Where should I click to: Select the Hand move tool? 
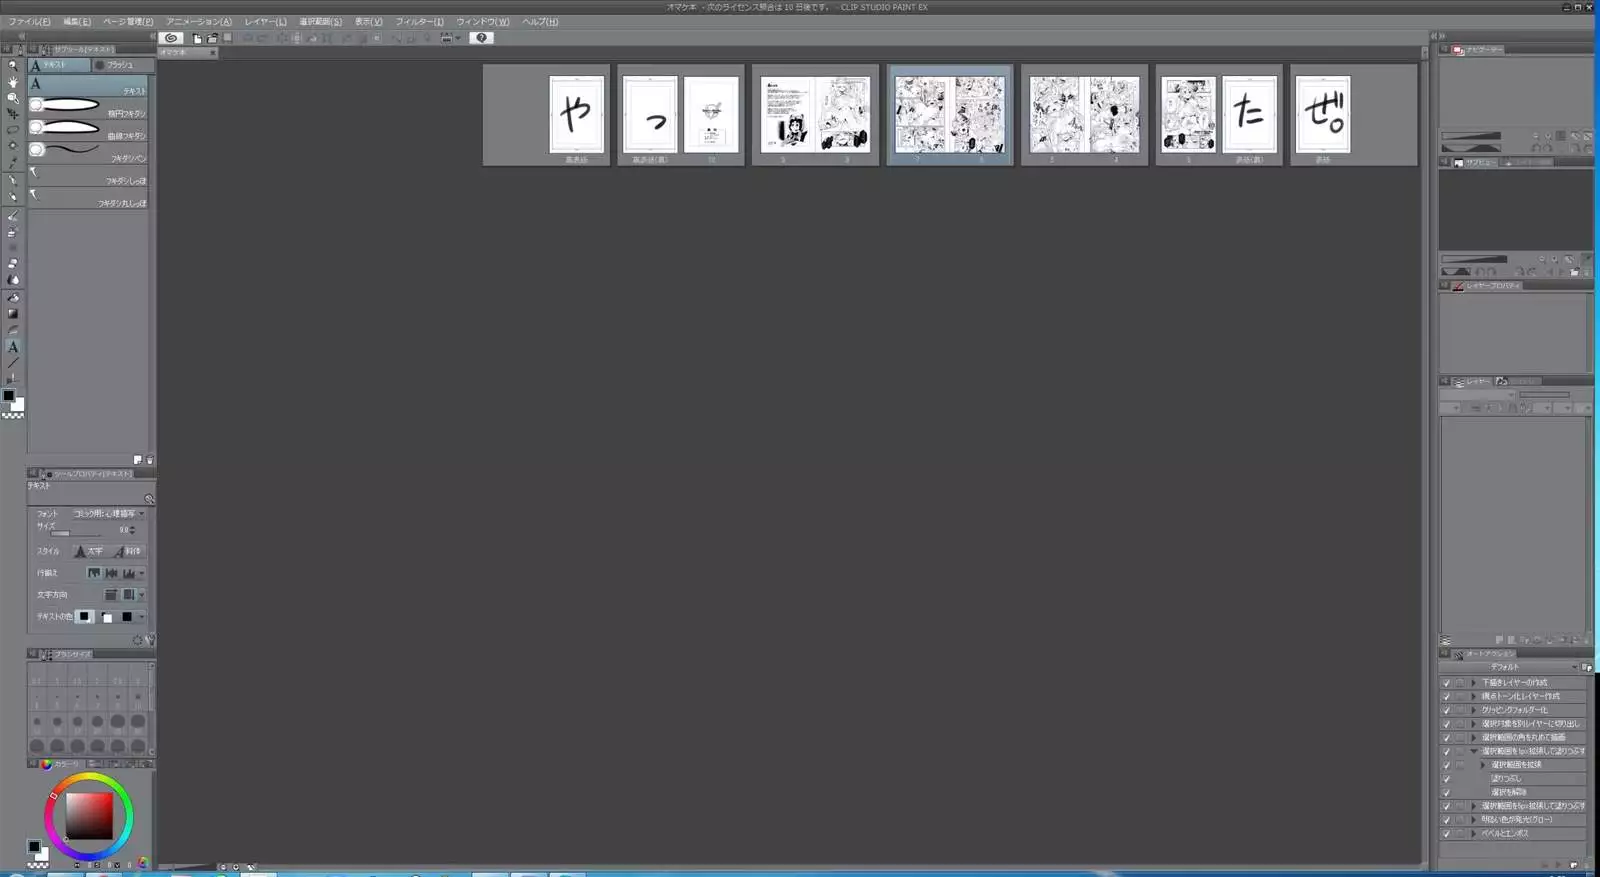(x=13, y=82)
